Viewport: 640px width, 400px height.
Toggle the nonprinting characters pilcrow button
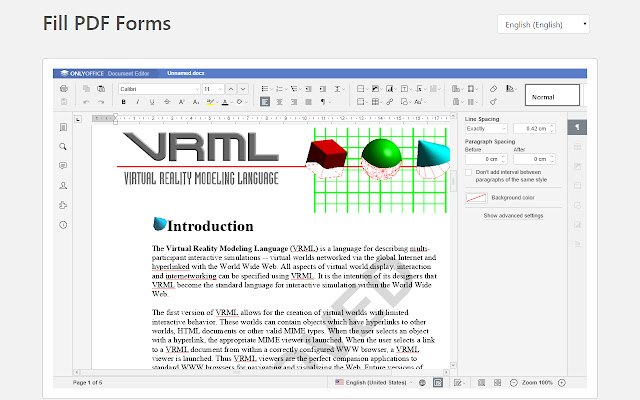click(323, 102)
